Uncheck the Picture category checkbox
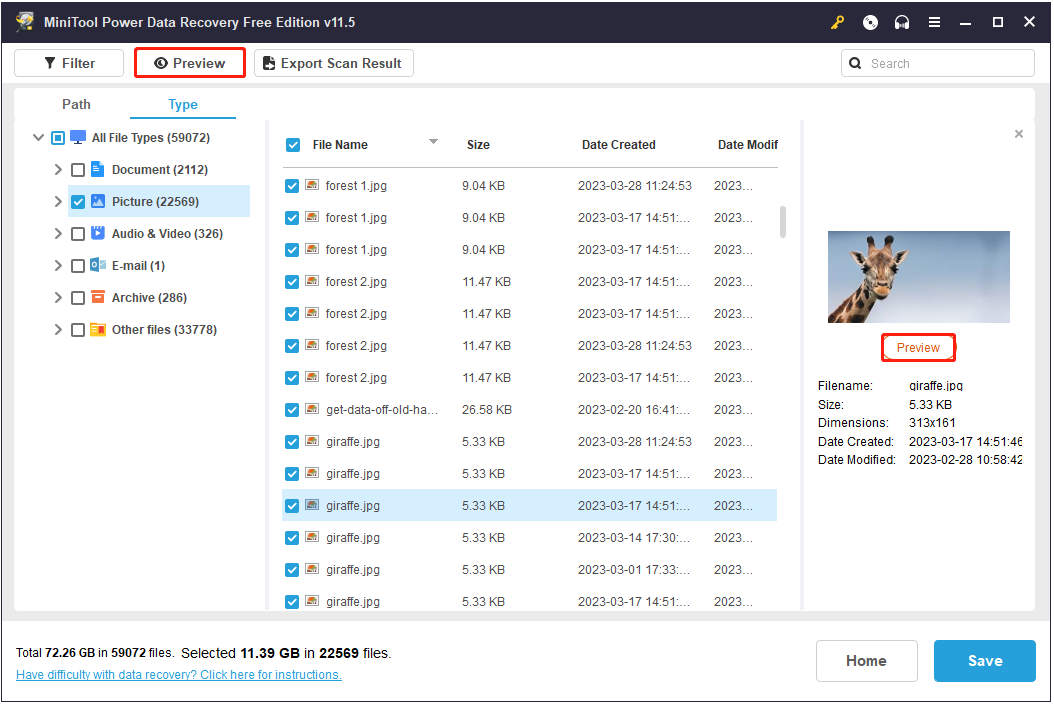 [x=78, y=202]
